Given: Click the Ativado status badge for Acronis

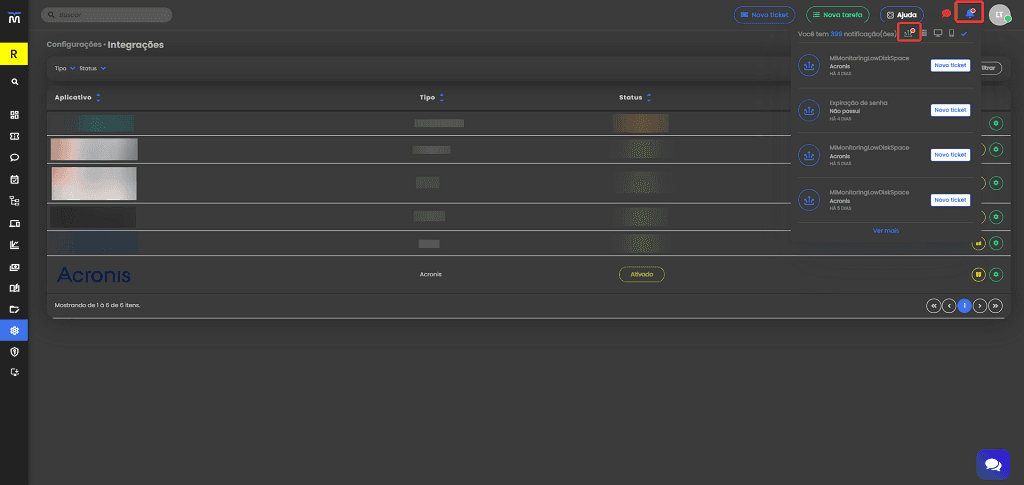Looking at the screenshot, I should 641,274.
